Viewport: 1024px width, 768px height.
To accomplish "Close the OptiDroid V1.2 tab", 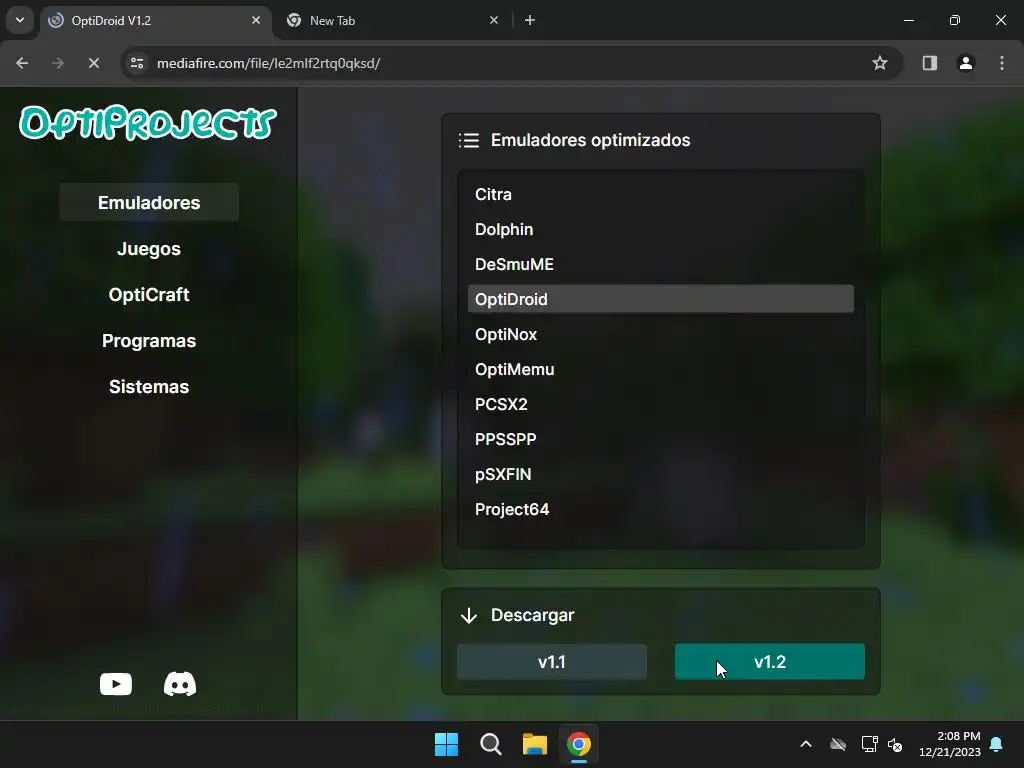I will [x=256, y=20].
